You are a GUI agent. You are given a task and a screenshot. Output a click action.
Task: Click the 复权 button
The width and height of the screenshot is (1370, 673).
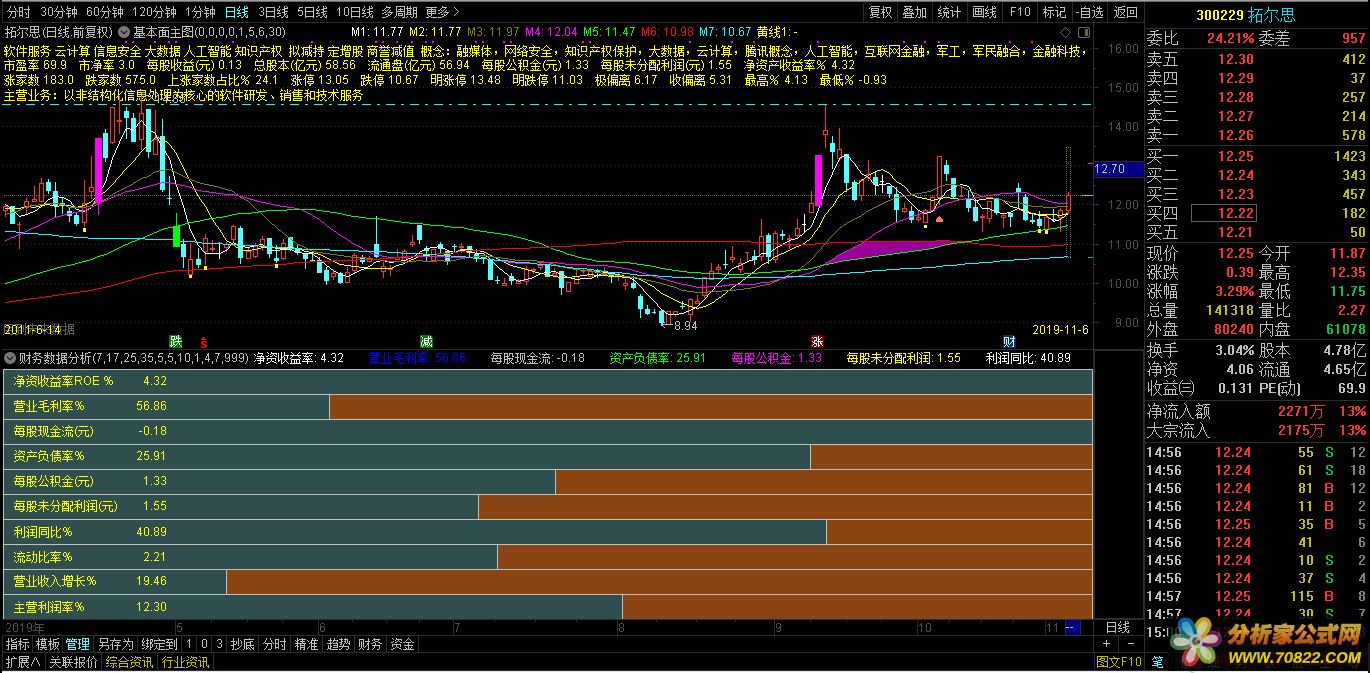[x=880, y=12]
